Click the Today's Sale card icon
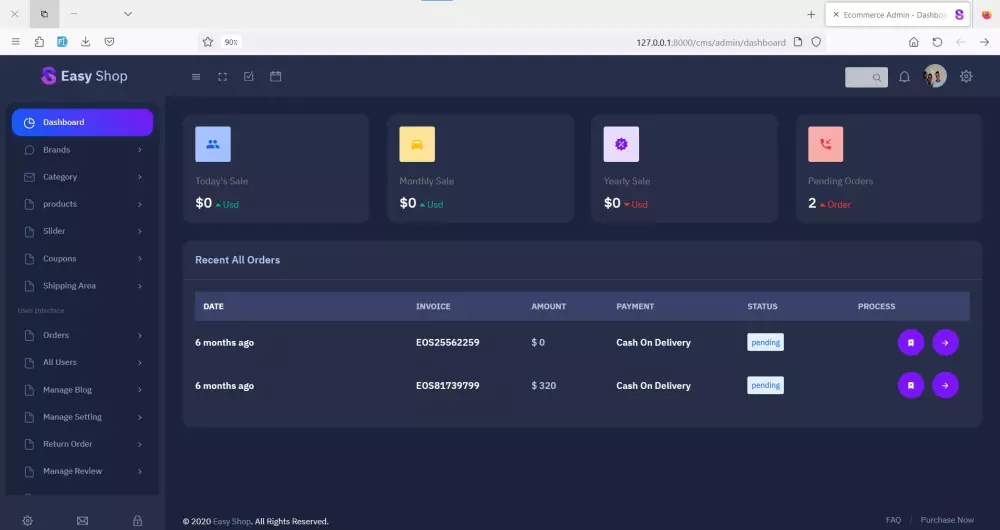The width and height of the screenshot is (1000, 530). click(213, 144)
